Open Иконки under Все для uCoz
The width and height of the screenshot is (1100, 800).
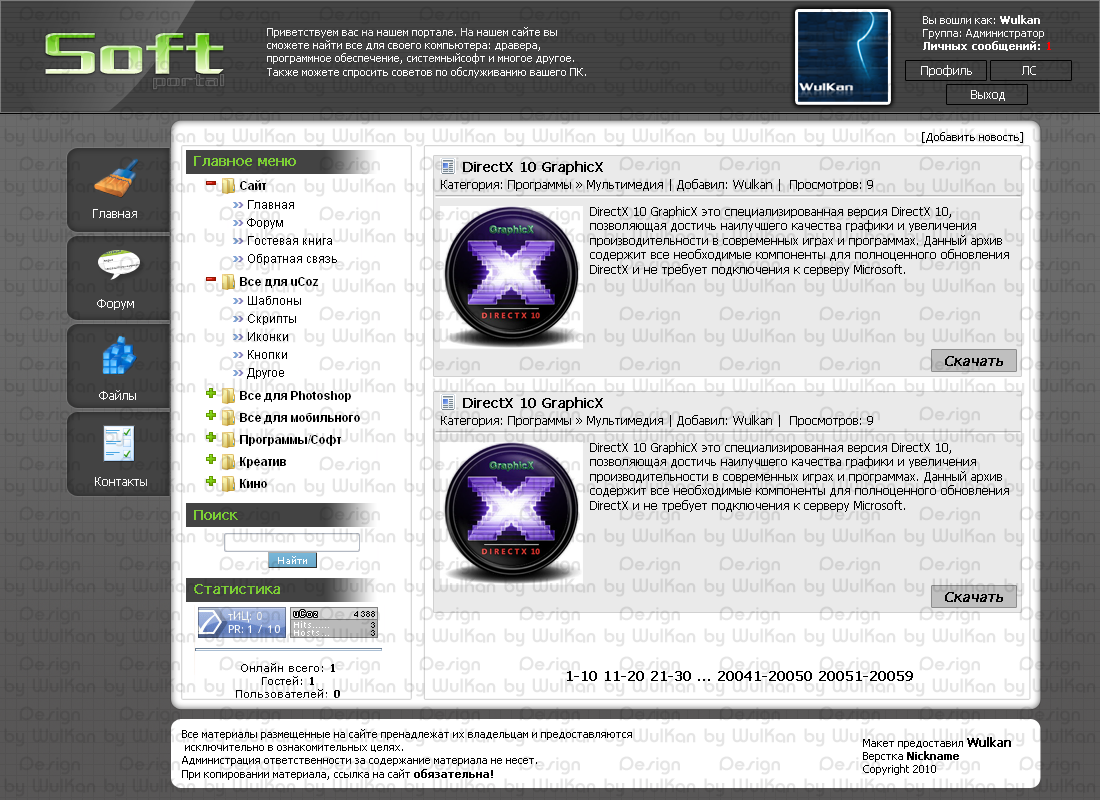tap(268, 337)
